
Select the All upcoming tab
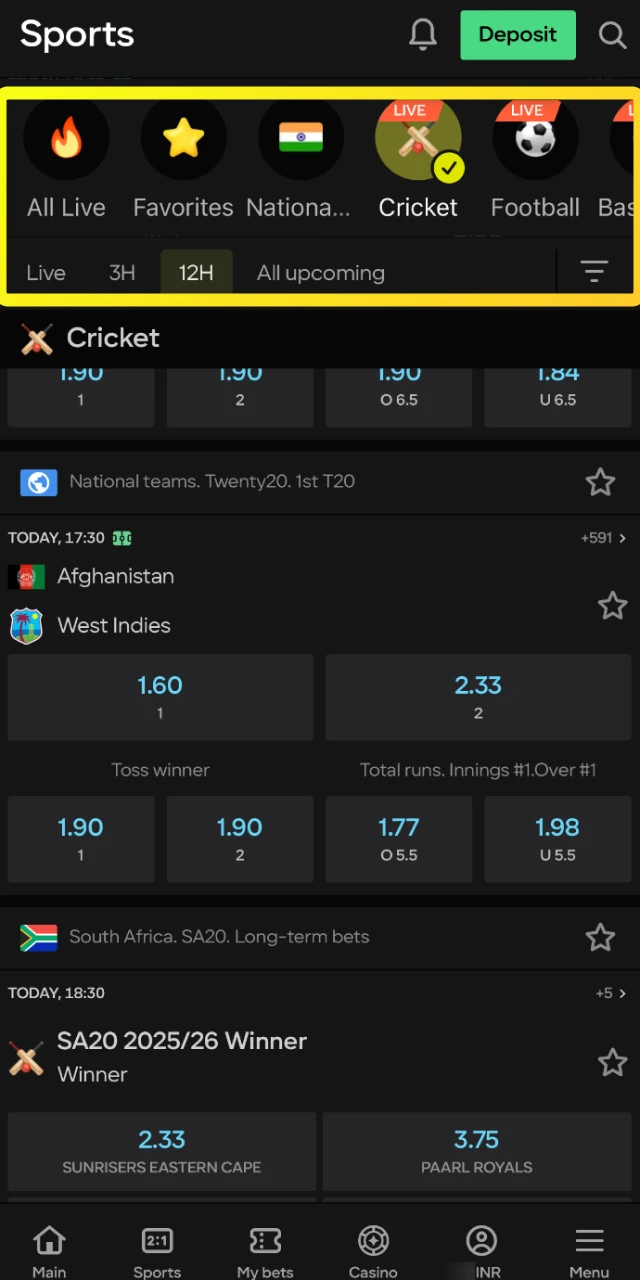[x=320, y=272]
